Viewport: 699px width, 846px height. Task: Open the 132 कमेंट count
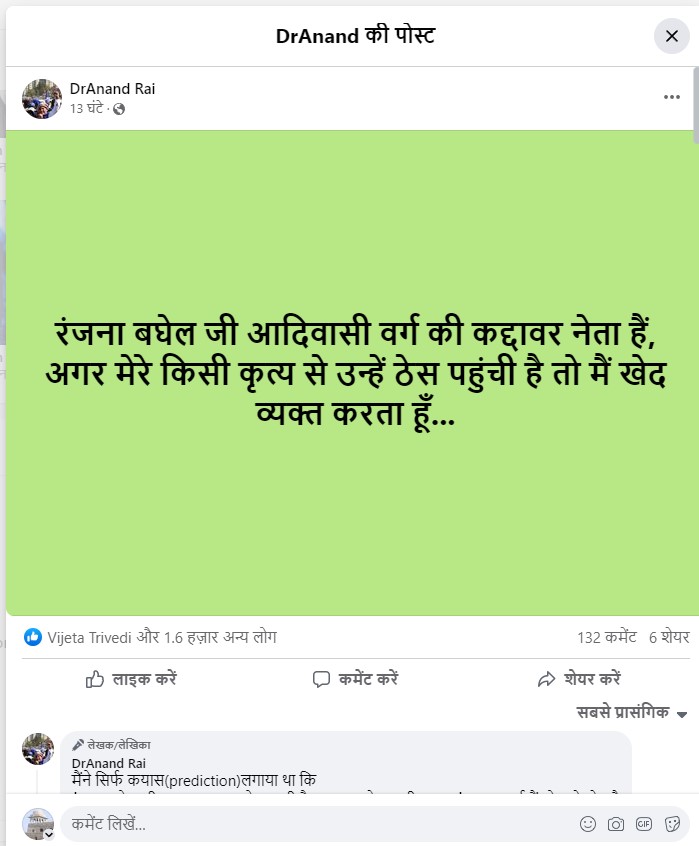point(607,637)
